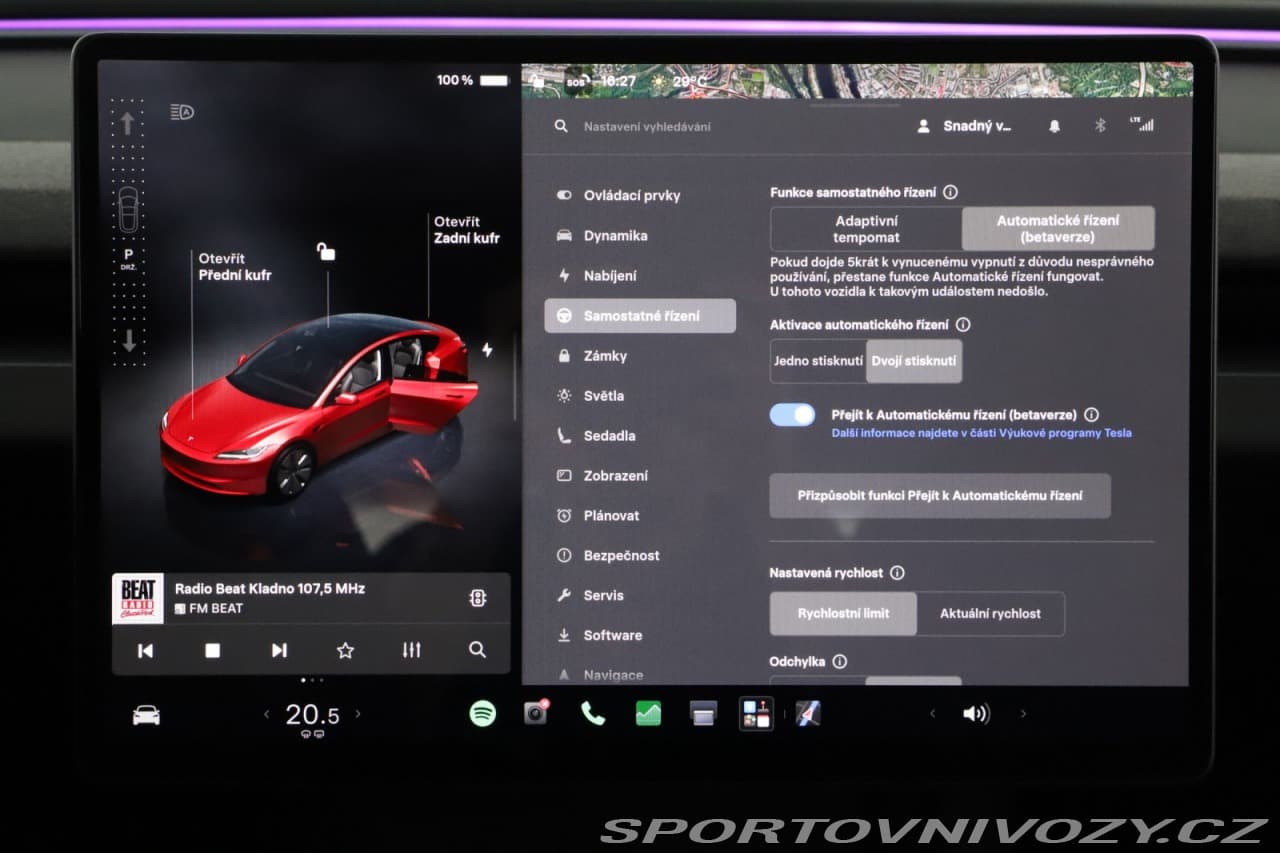Viewport: 1280px width, 853px height.
Task: Open driver profile Snadný v... menu
Action: tap(964, 126)
